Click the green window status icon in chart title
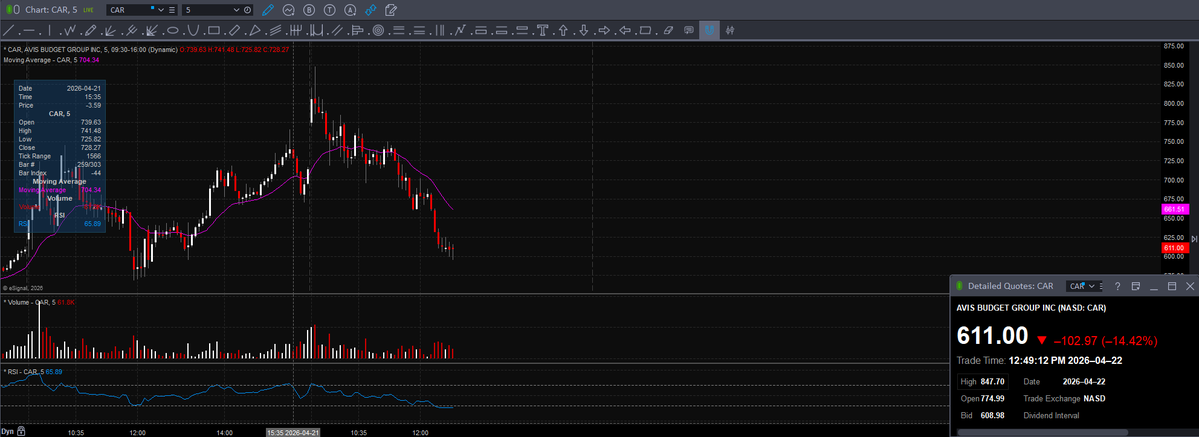The width and height of the screenshot is (1199, 437). [x=8, y=10]
